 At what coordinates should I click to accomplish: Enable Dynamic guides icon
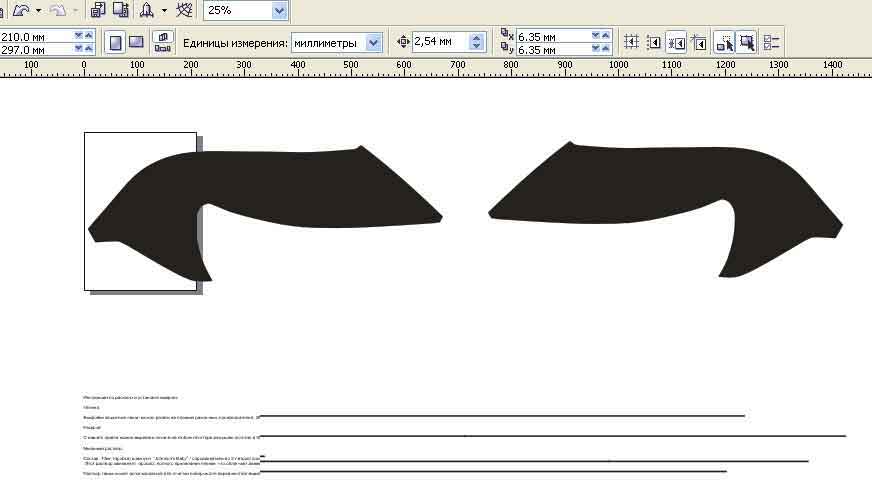[698, 42]
